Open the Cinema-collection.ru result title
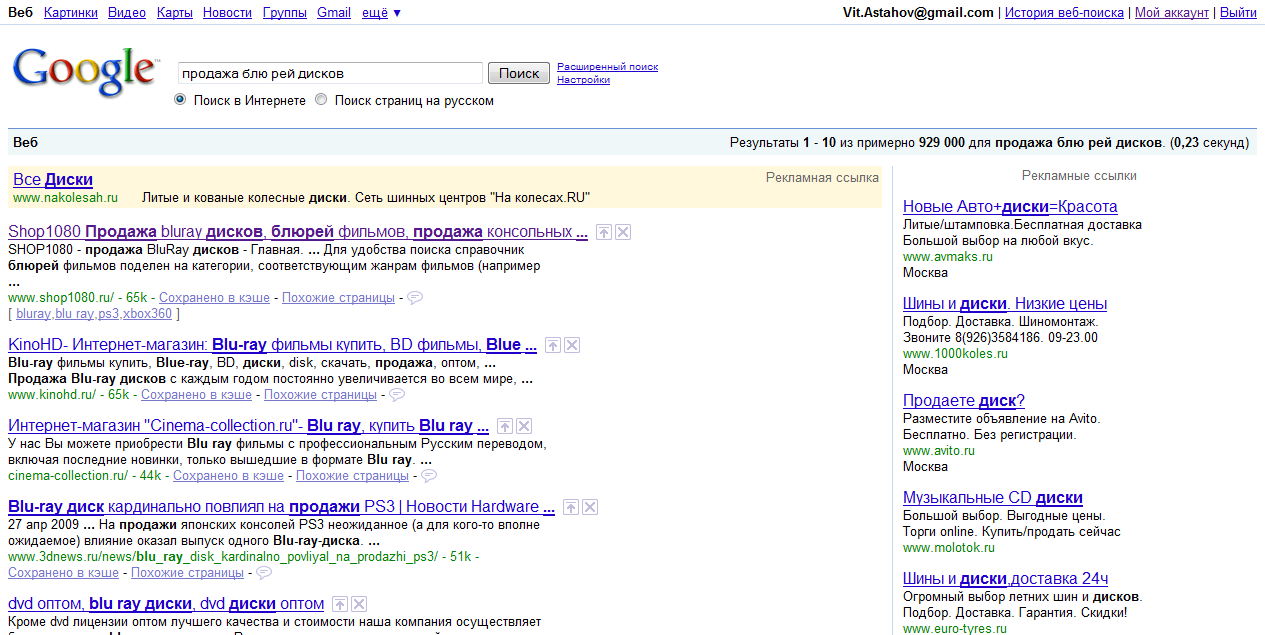Viewport: 1265px width, 635px height. (x=248, y=426)
